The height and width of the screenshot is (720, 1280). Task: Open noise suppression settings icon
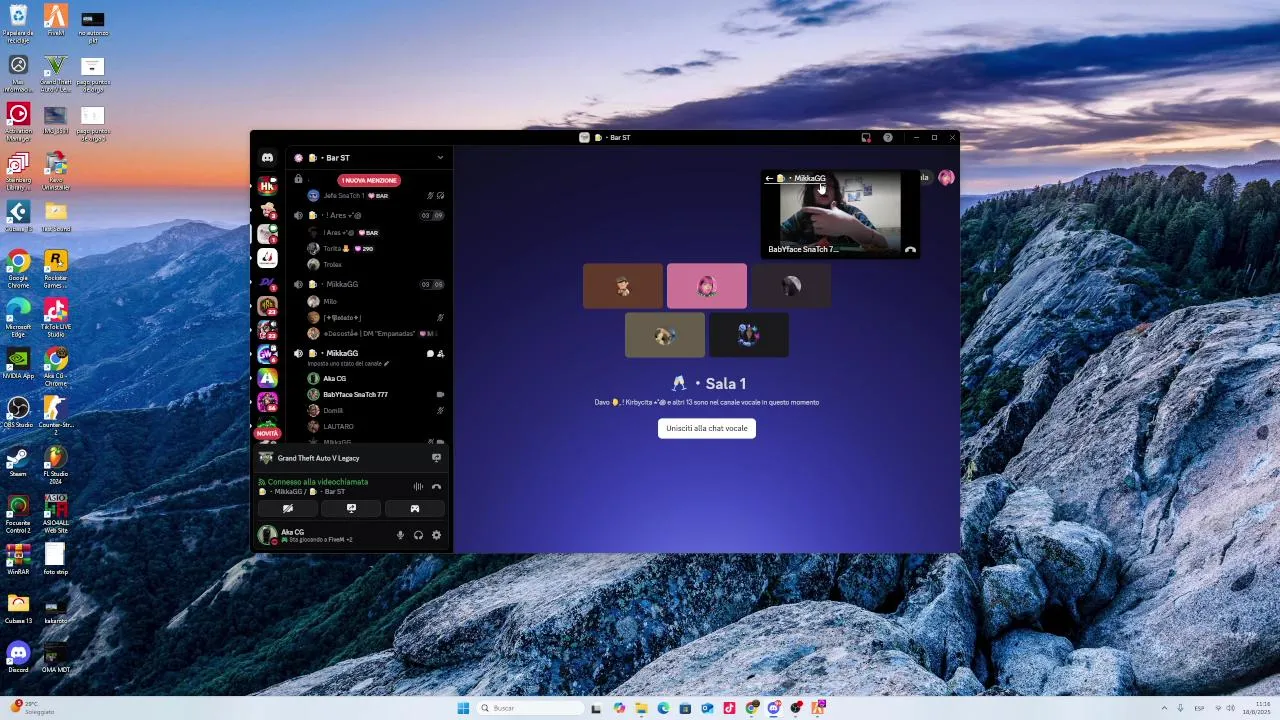418,487
